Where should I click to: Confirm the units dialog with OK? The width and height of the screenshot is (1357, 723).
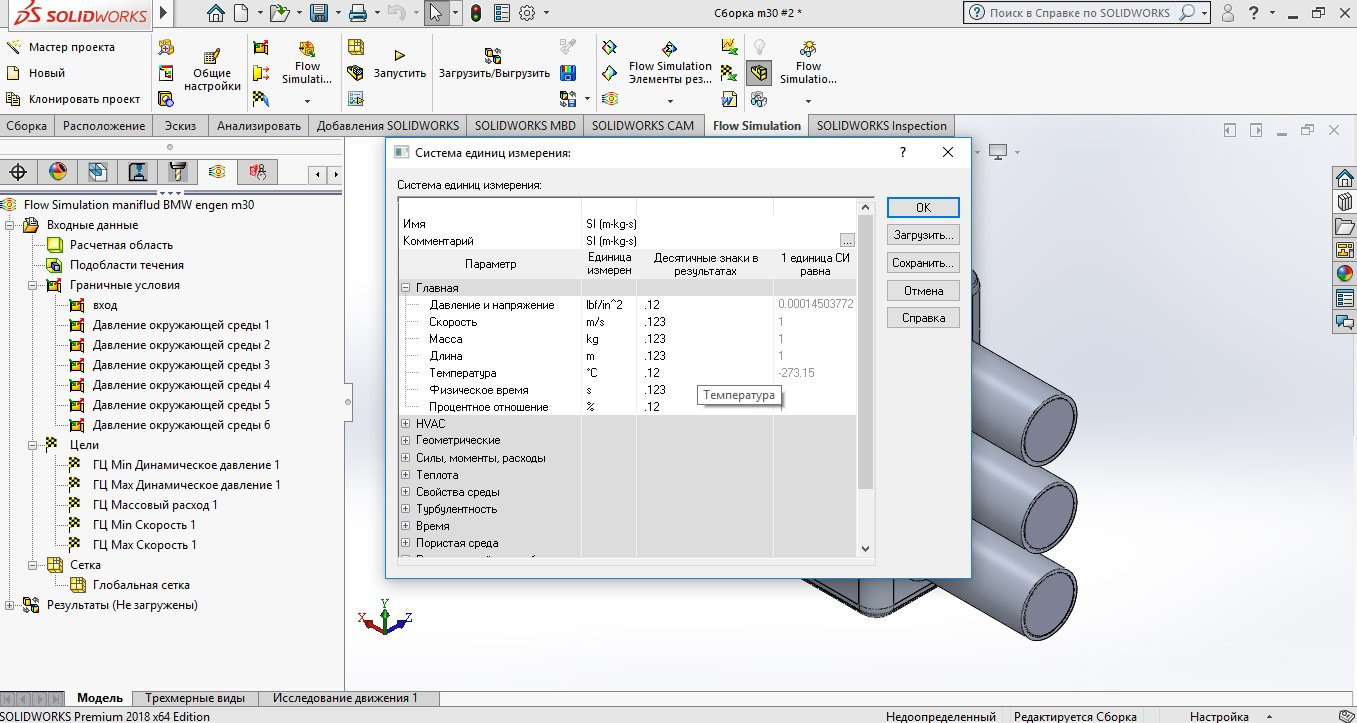click(923, 207)
